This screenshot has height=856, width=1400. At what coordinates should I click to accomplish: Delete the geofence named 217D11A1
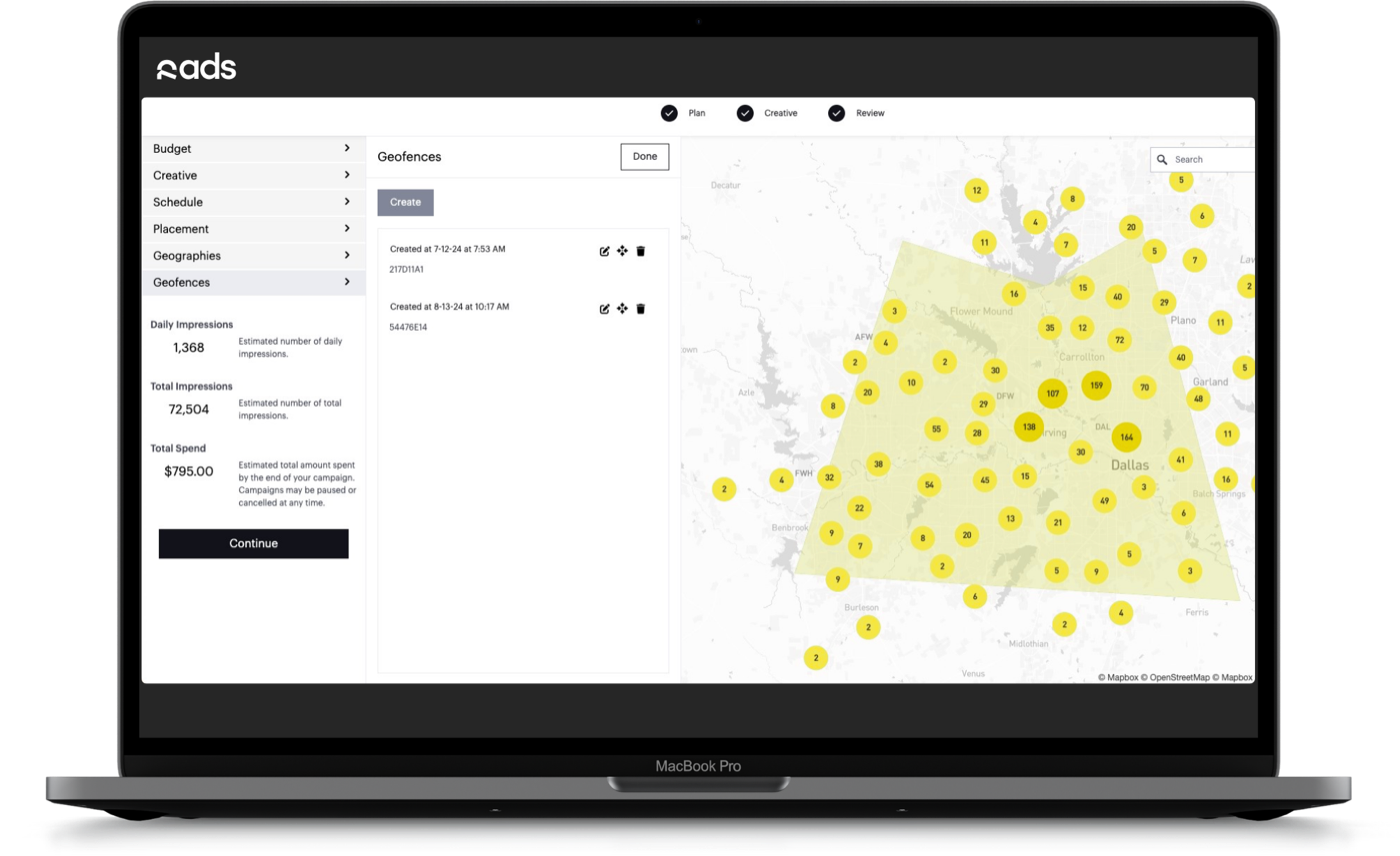639,251
